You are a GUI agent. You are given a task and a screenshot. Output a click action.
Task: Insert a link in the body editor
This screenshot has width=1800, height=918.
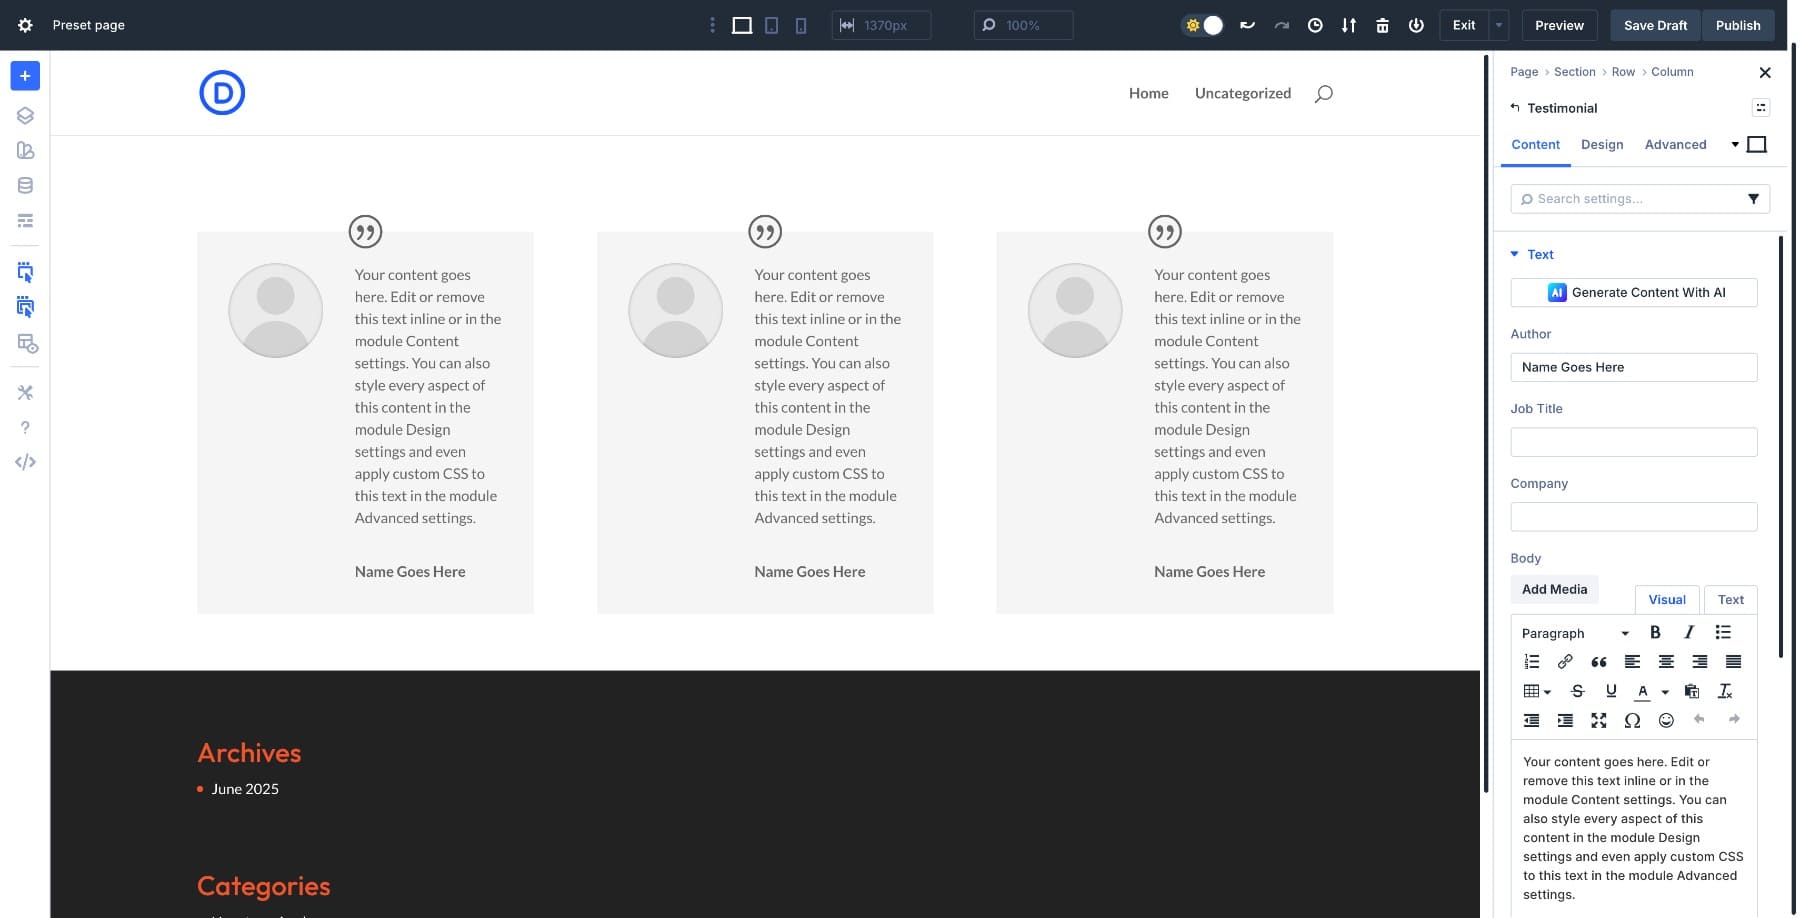[1565, 662]
